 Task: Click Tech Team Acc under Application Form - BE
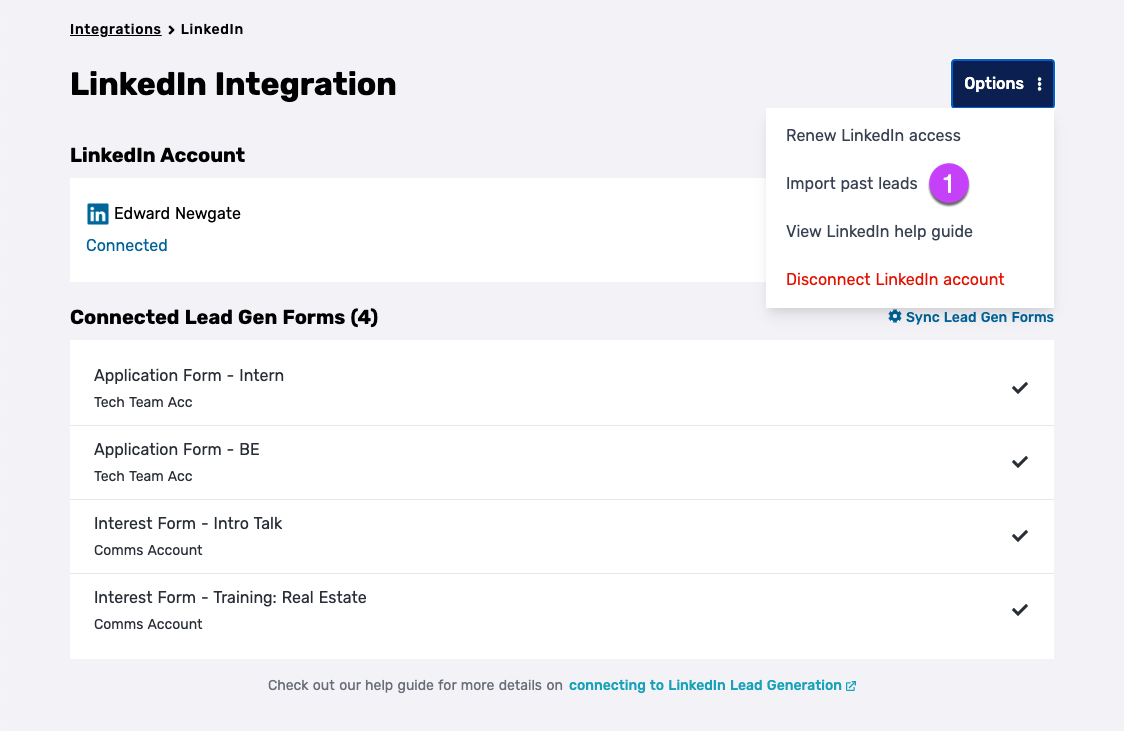143,476
